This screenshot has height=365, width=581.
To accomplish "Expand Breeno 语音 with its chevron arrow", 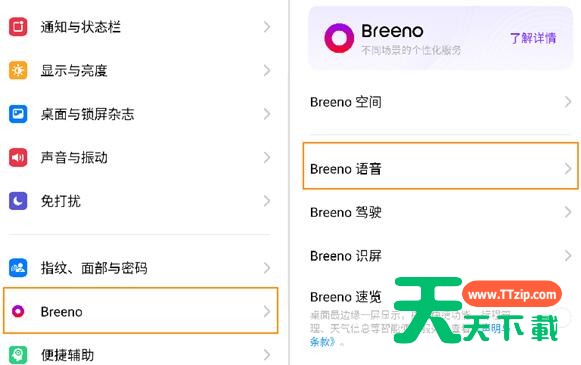I will 568,169.
